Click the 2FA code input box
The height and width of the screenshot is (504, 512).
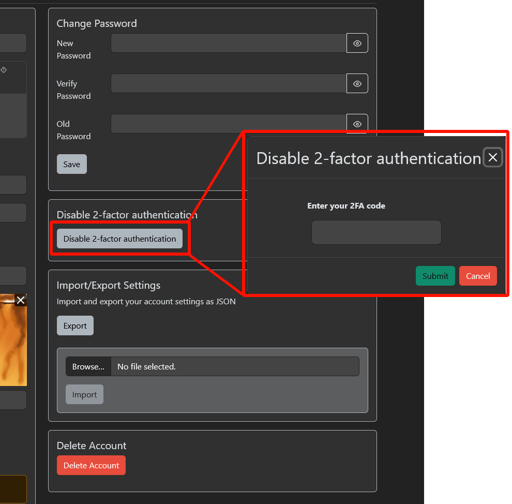376,232
